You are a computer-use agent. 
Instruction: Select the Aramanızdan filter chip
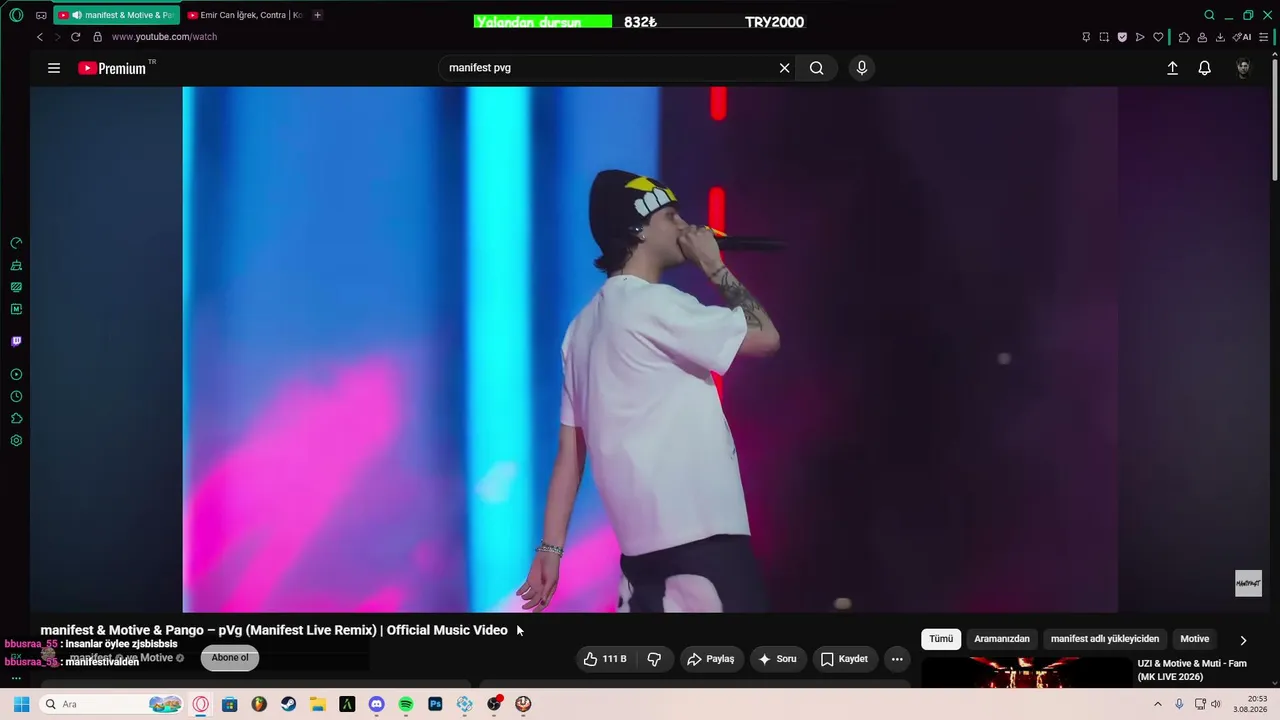tap(1002, 639)
